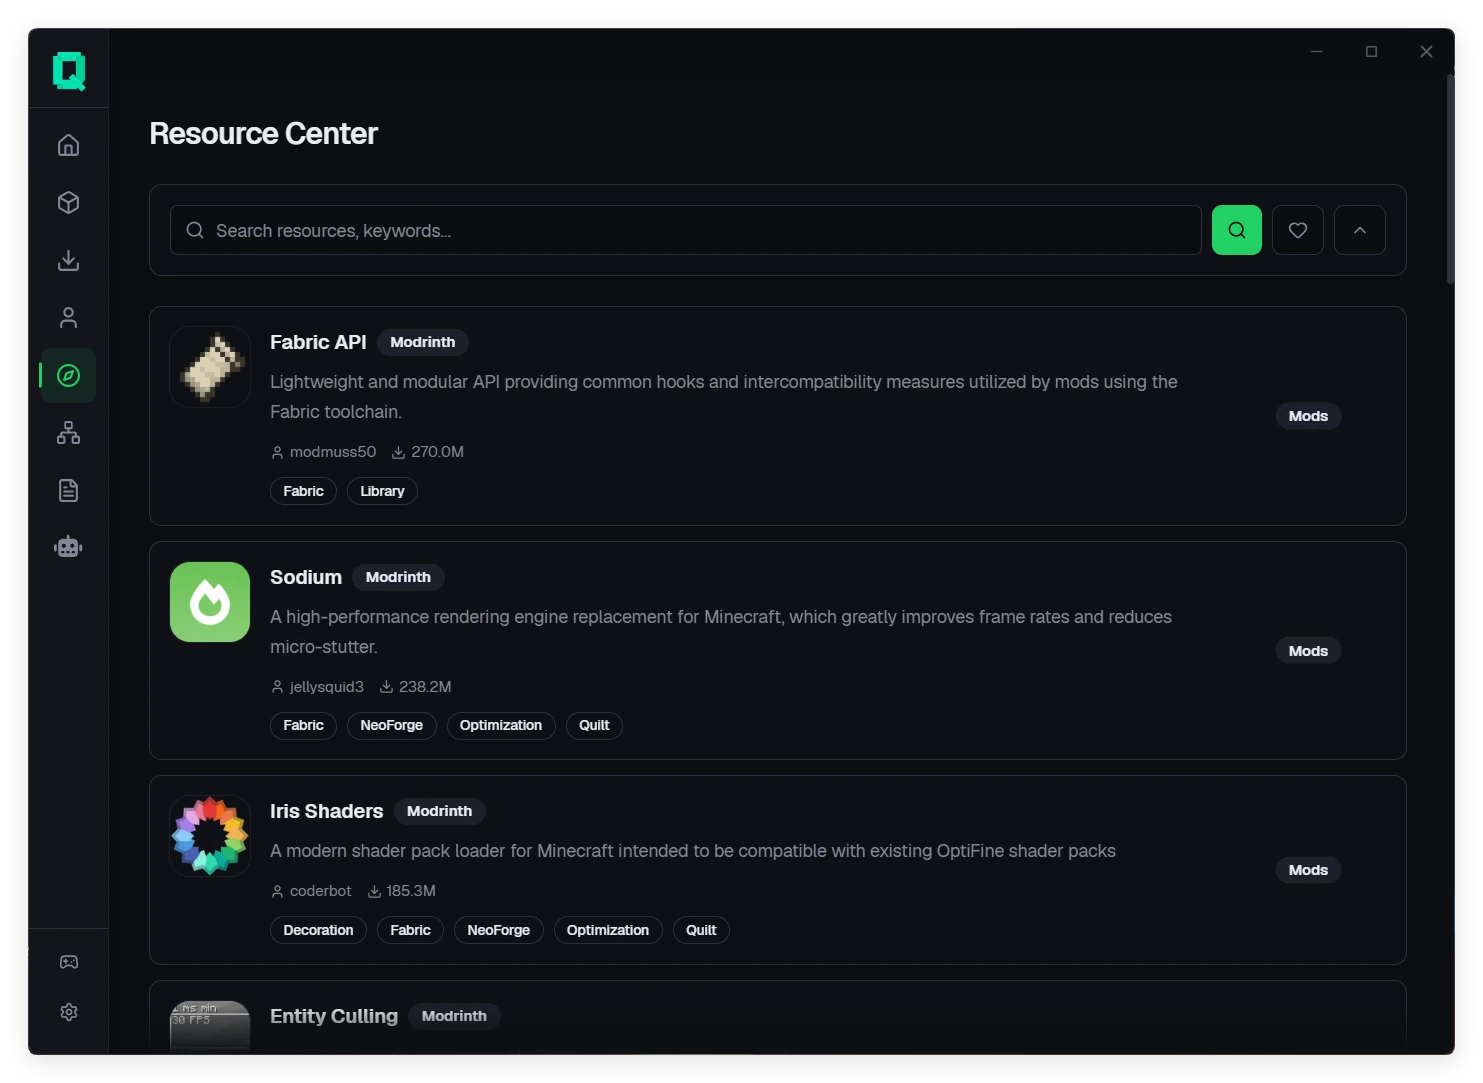Click the green search button
The width and height of the screenshot is (1483, 1083).
[x=1237, y=230]
